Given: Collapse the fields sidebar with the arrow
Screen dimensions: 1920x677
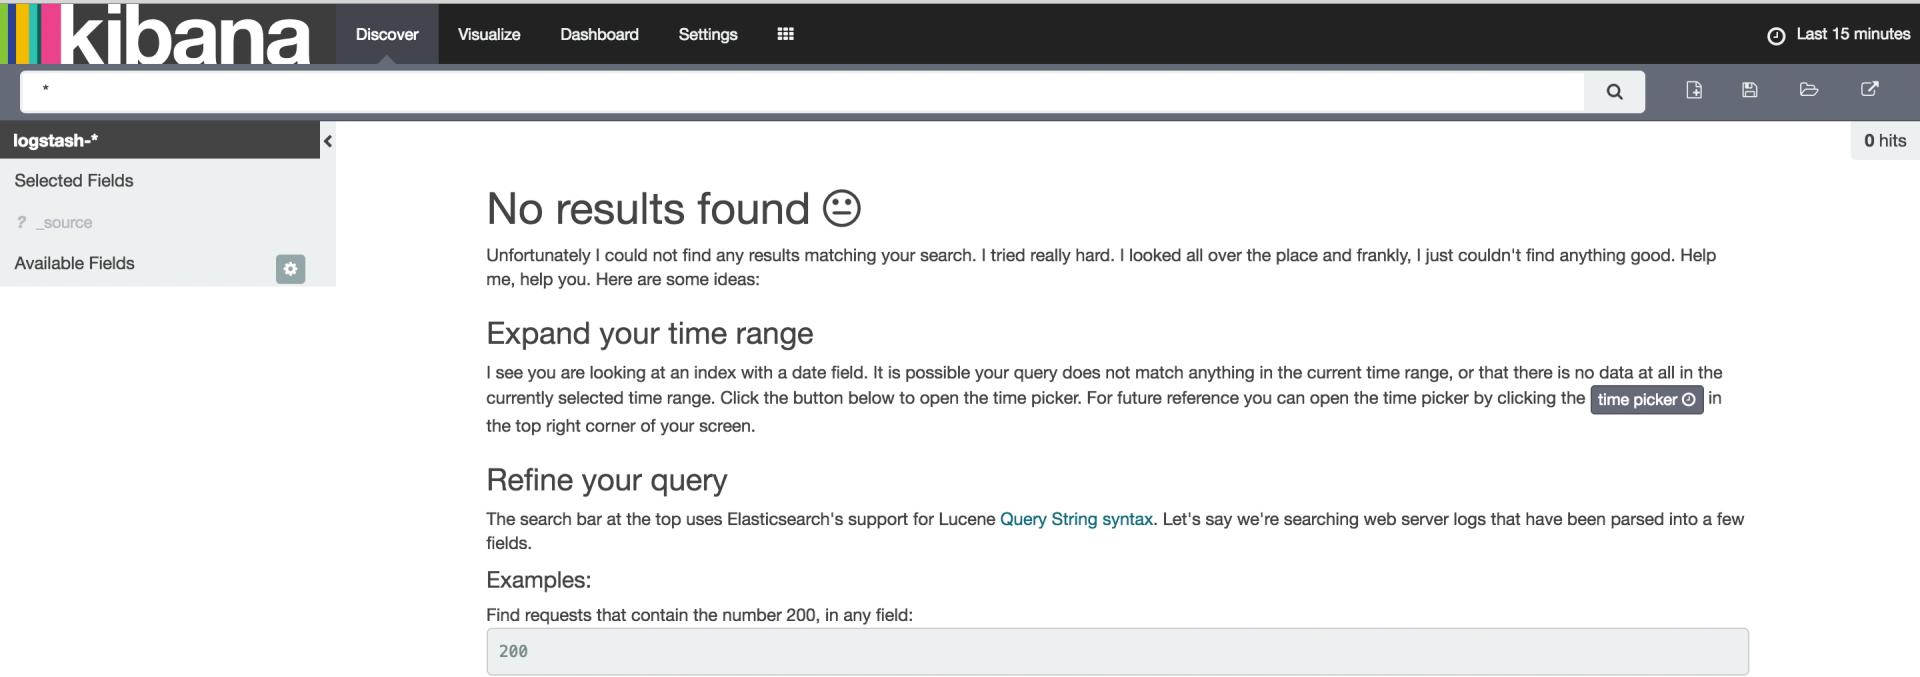Looking at the screenshot, I should (x=327, y=142).
